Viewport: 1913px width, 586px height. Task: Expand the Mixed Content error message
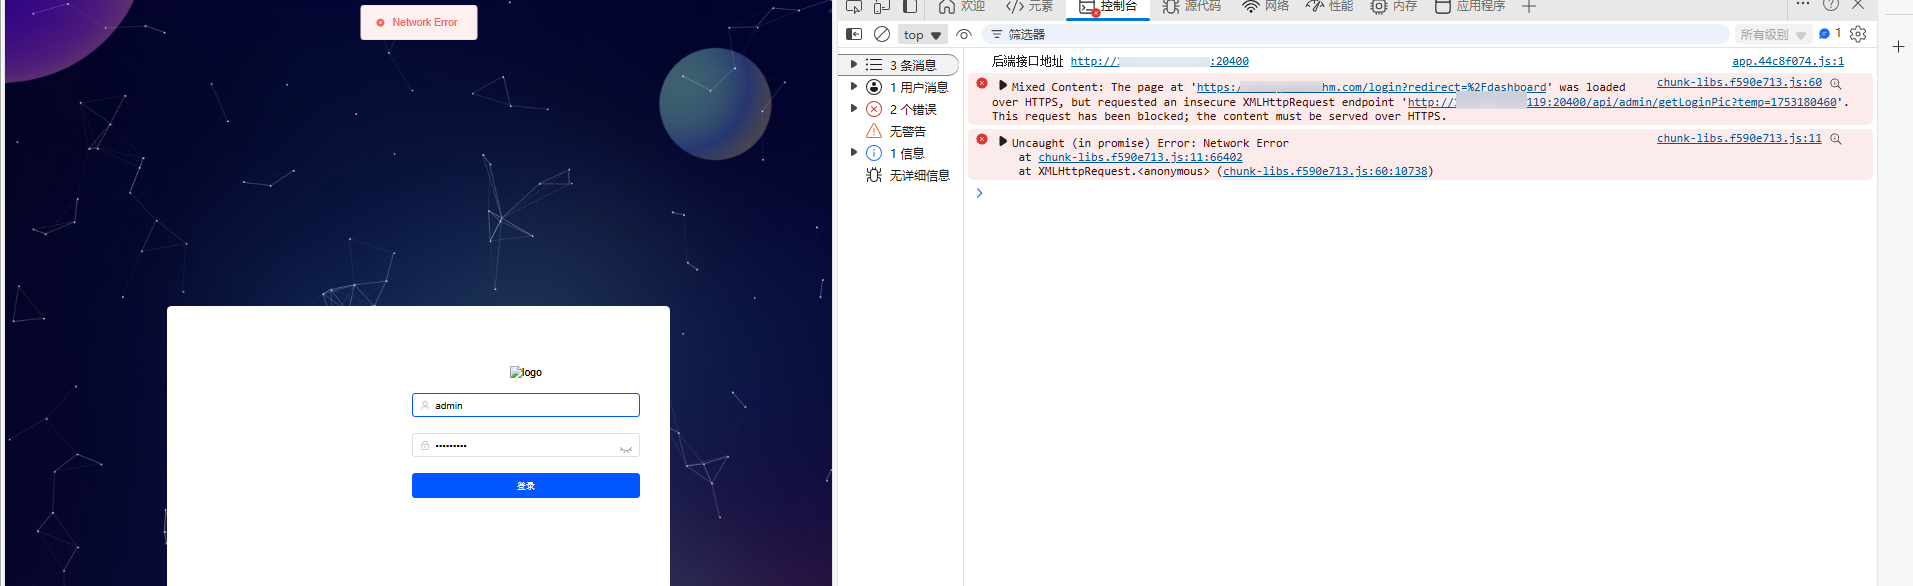pos(1003,86)
